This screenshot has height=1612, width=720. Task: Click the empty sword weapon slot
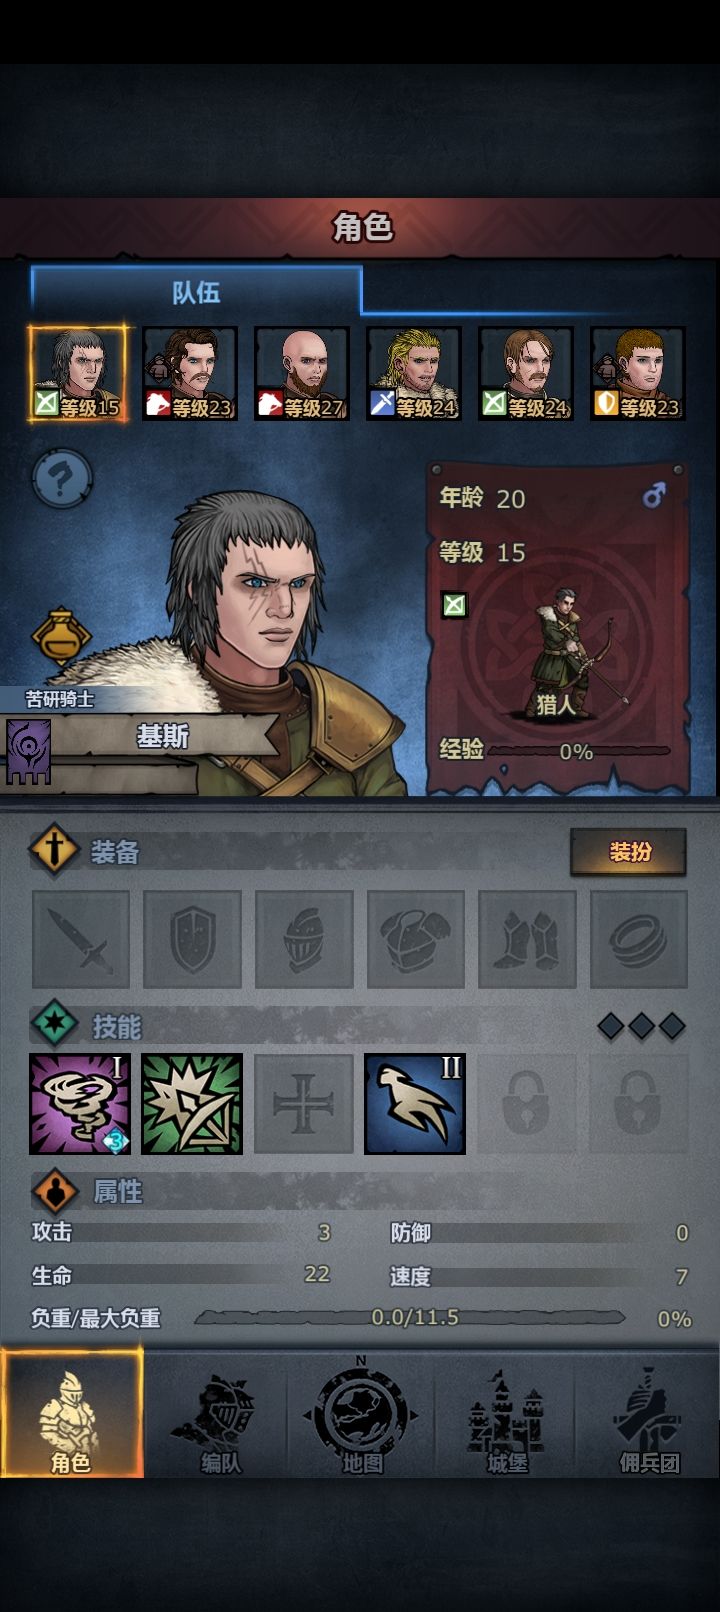81,940
